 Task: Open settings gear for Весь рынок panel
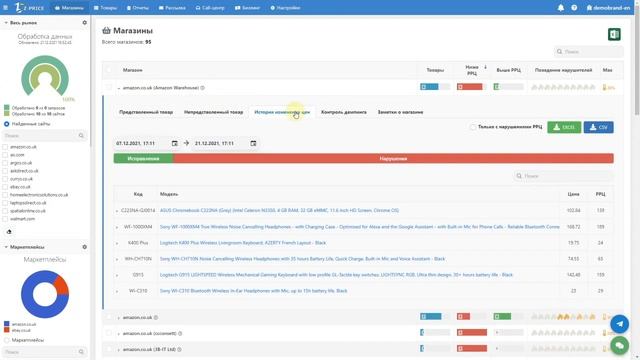(84, 23)
